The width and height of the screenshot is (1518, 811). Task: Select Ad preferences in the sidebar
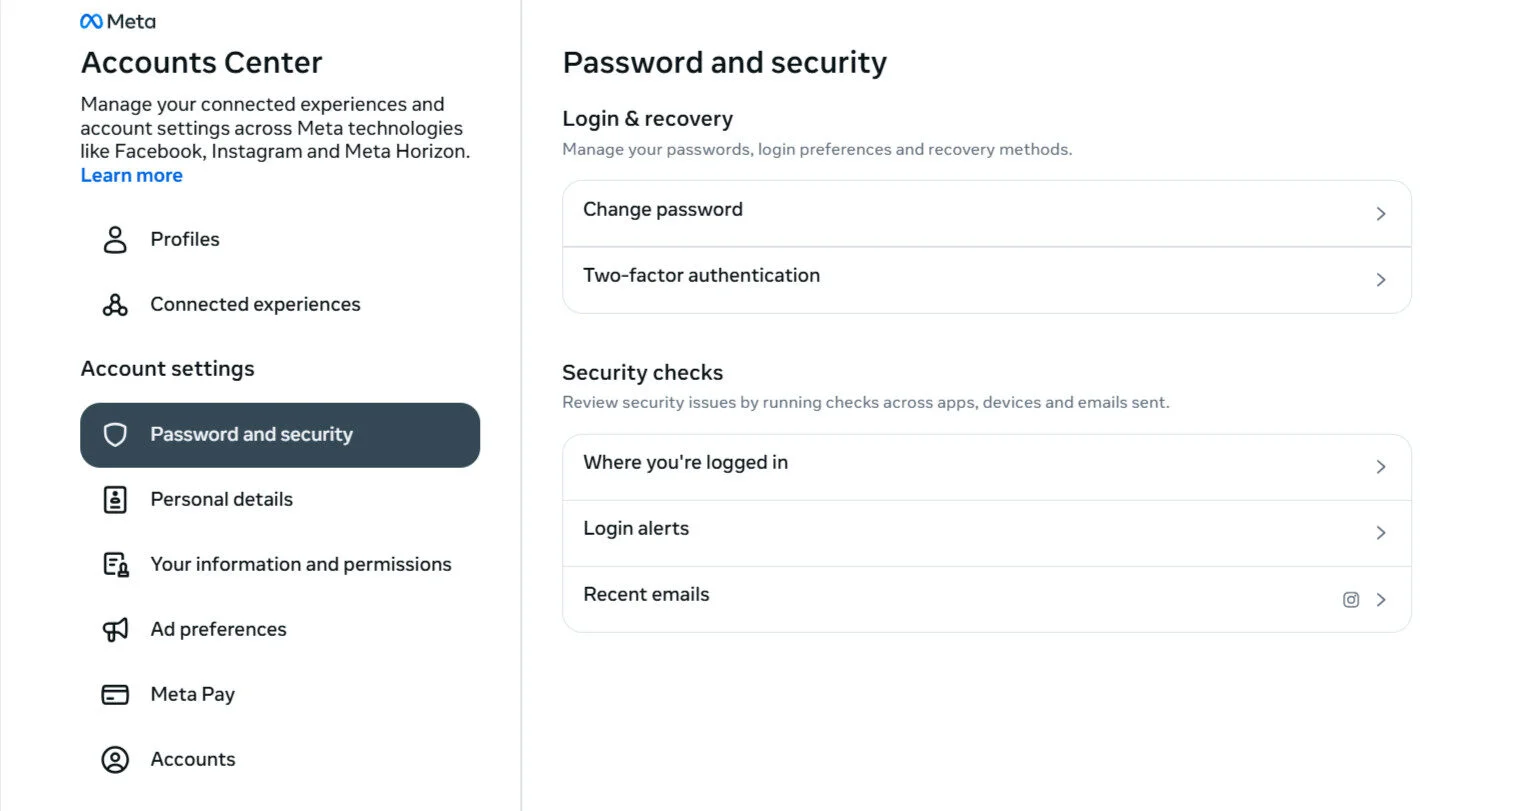pyautogui.click(x=218, y=629)
